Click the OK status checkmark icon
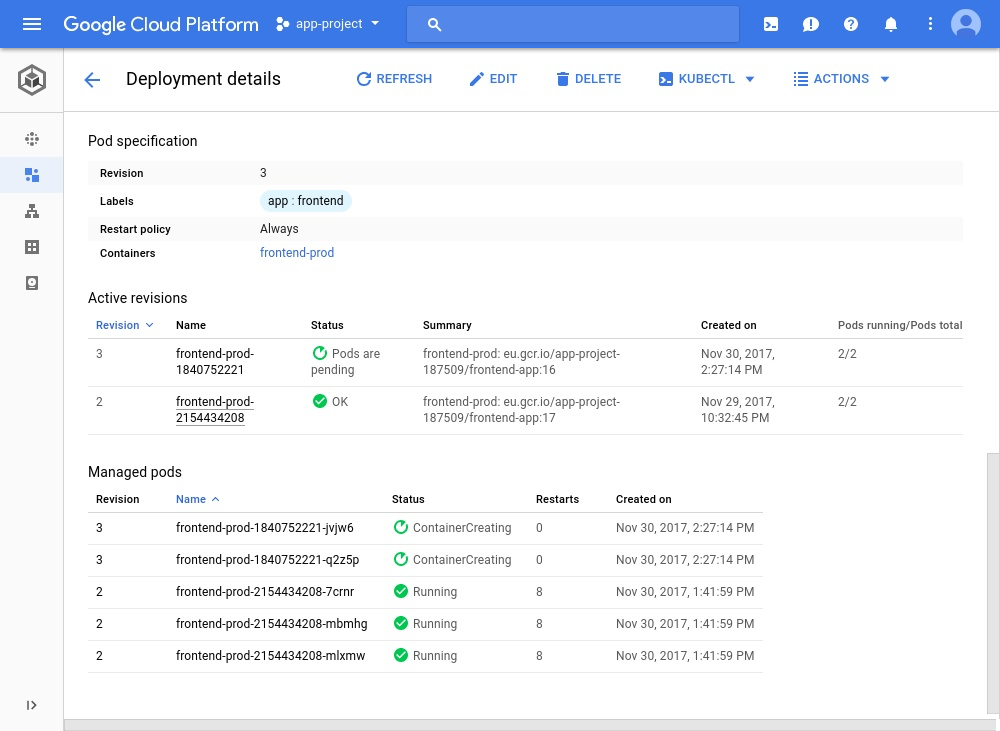This screenshot has width=1000, height=731. click(x=320, y=401)
